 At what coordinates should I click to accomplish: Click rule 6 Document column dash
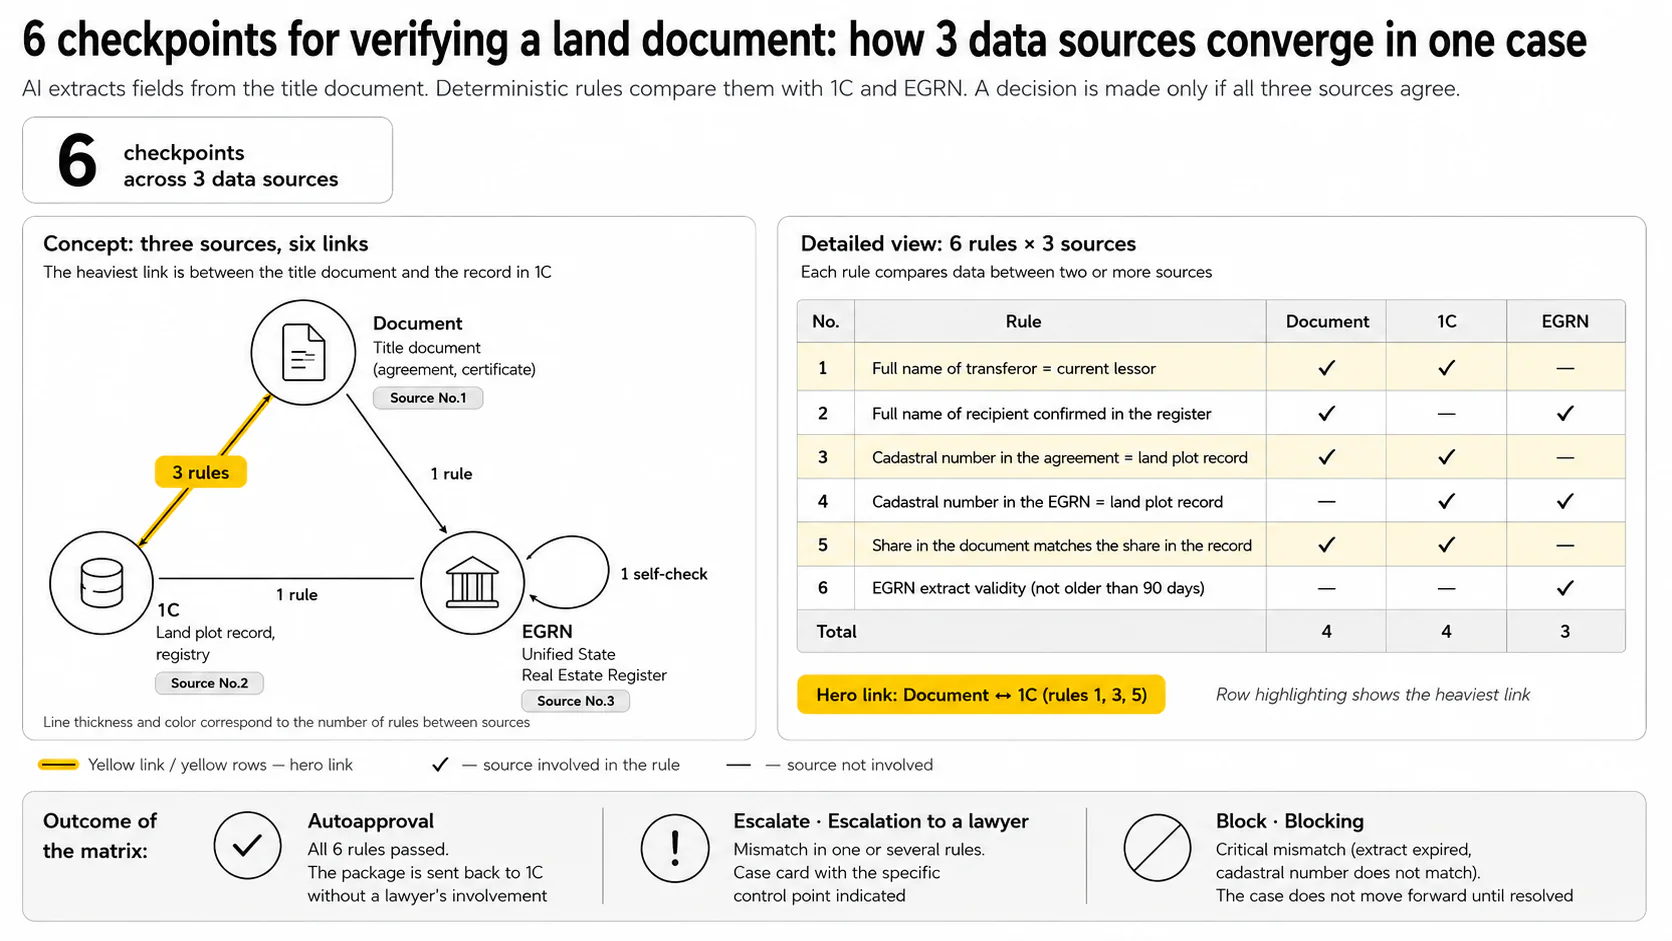click(1326, 588)
